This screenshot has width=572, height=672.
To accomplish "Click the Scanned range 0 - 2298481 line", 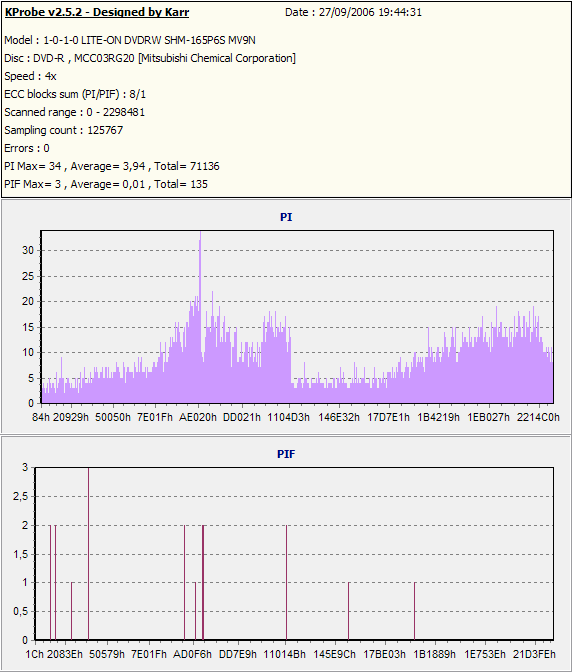I will coord(75,112).
